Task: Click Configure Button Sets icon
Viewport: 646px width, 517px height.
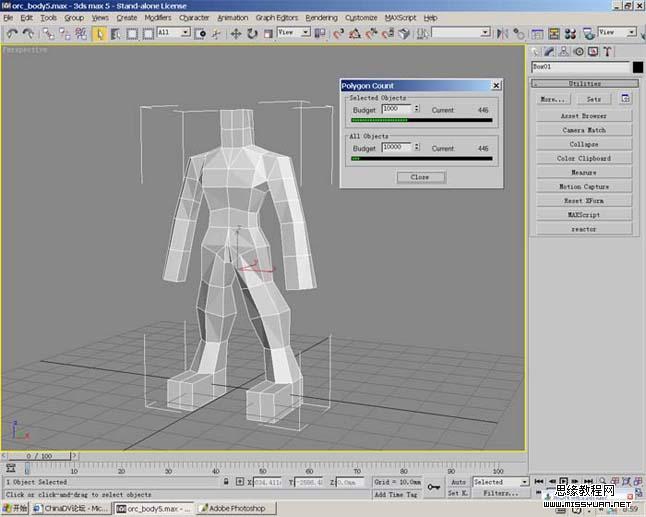Action: (x=625, y=98)
